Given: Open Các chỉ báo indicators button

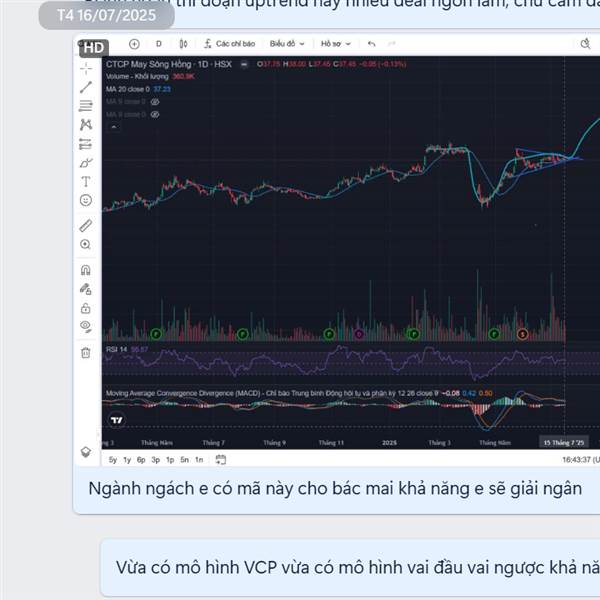Looking at the screenshot, I should 229,44.
